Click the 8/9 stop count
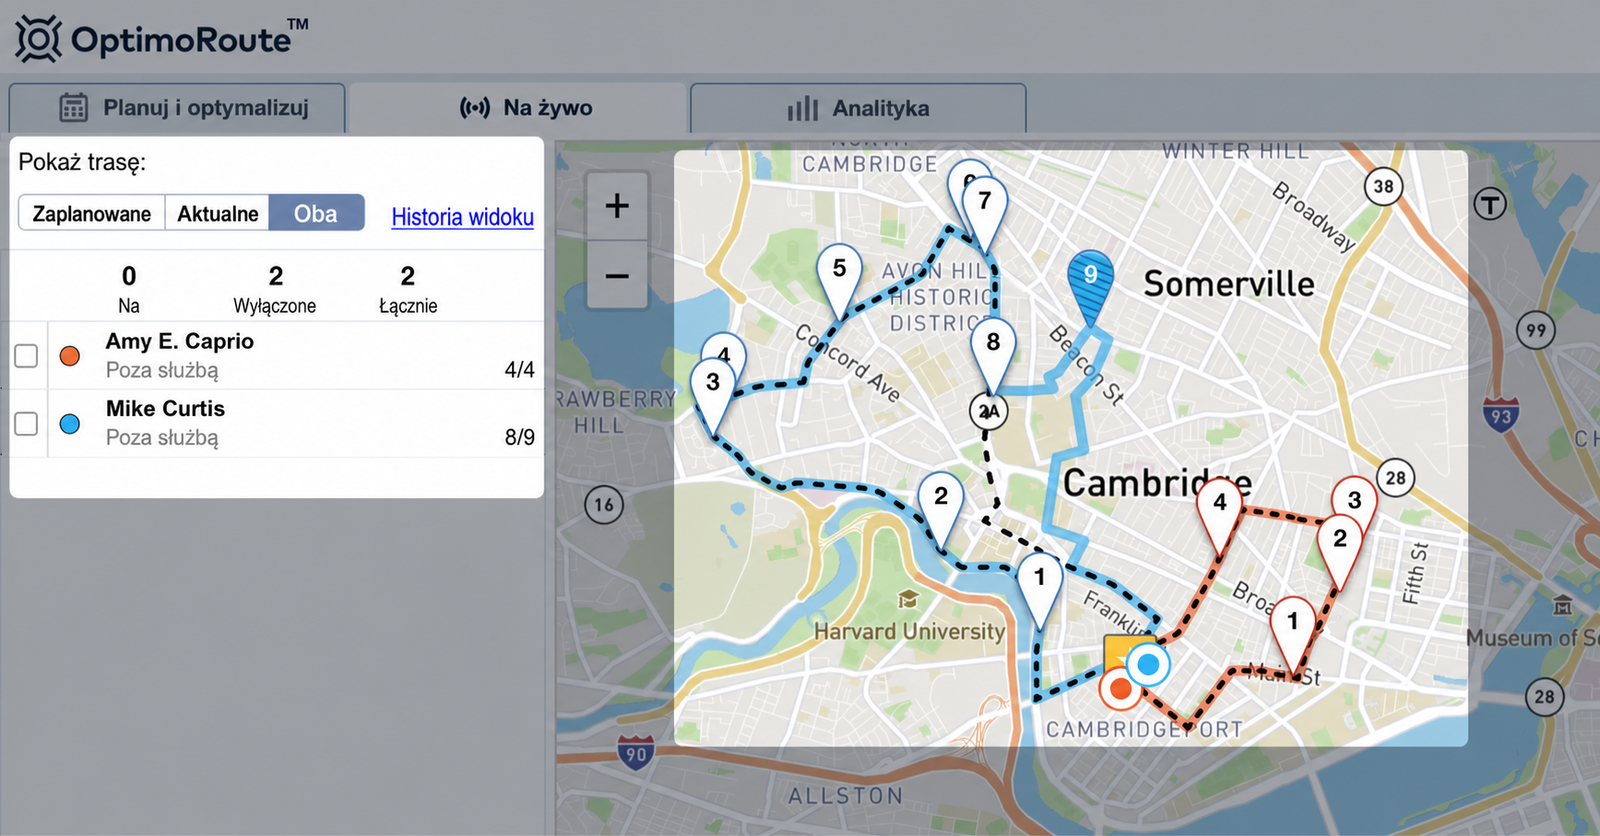This screenshot has width=1600, height=836. 520,437
